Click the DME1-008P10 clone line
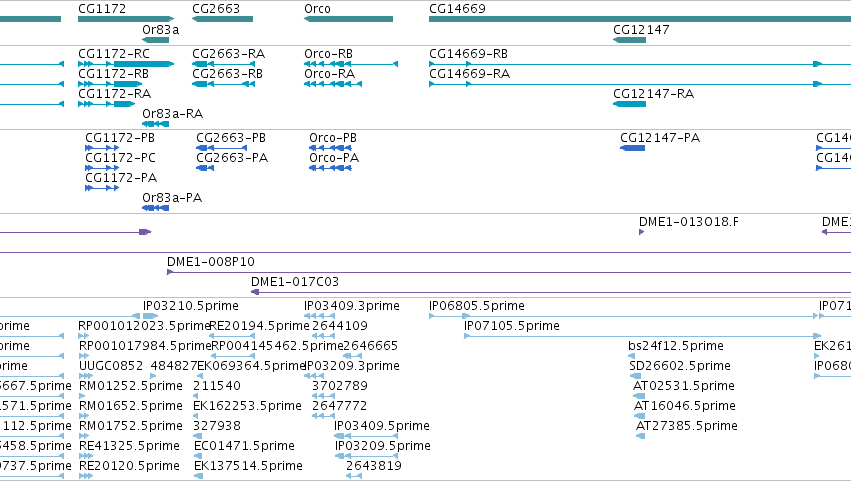 tap(509, 272)
